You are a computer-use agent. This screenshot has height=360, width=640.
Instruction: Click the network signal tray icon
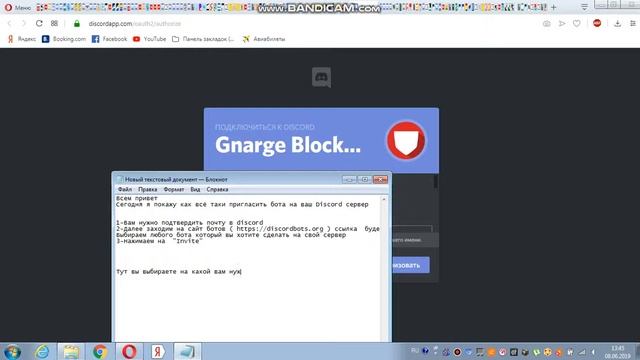coord(582,352)
